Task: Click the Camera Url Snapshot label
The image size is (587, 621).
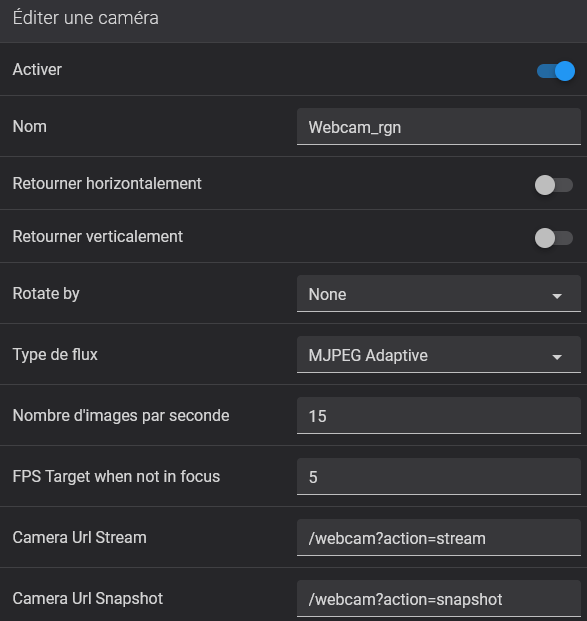Action: point(88,598)
